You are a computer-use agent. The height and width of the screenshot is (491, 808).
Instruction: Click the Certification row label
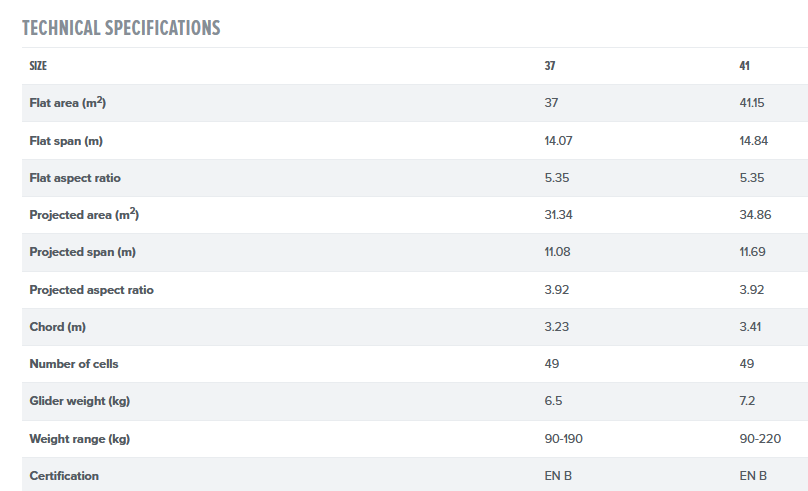click(x=64, y=476)
